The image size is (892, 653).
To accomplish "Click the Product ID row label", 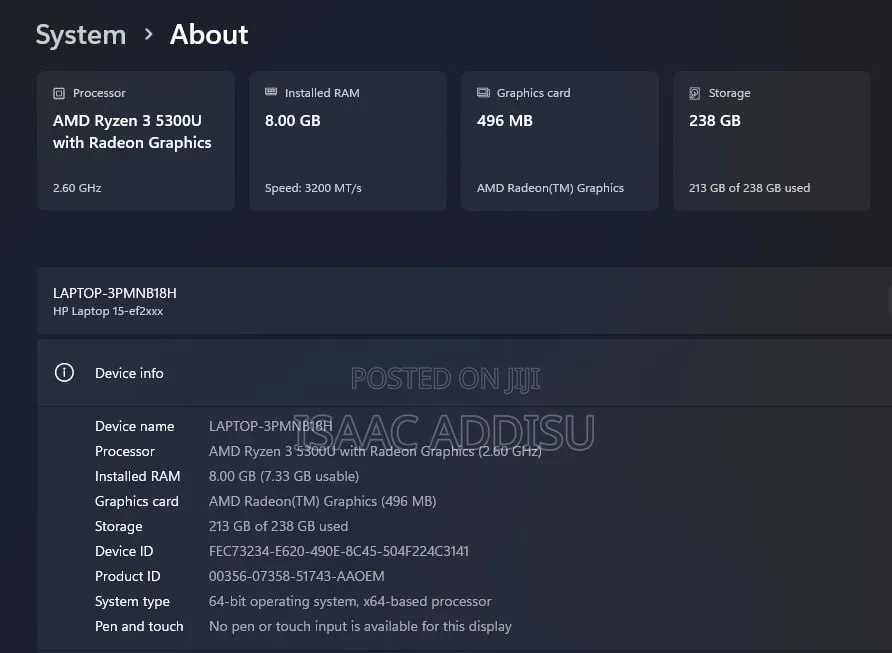I will click(127, 576).
